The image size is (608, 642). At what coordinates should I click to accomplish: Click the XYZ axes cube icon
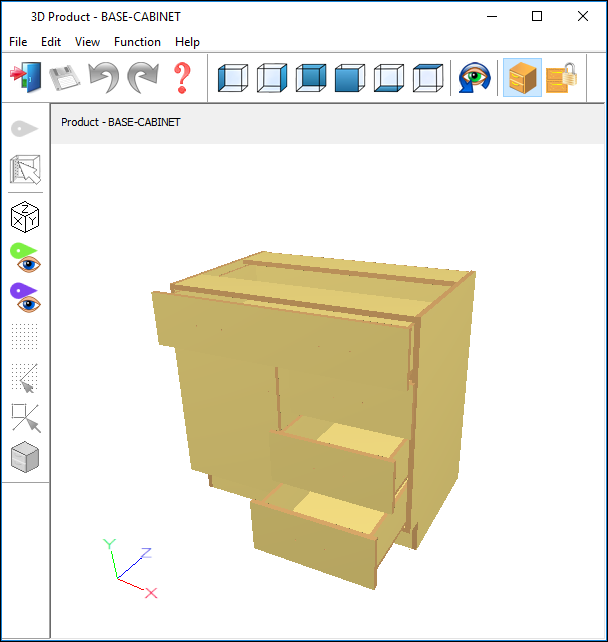click(x=25, y=215)
